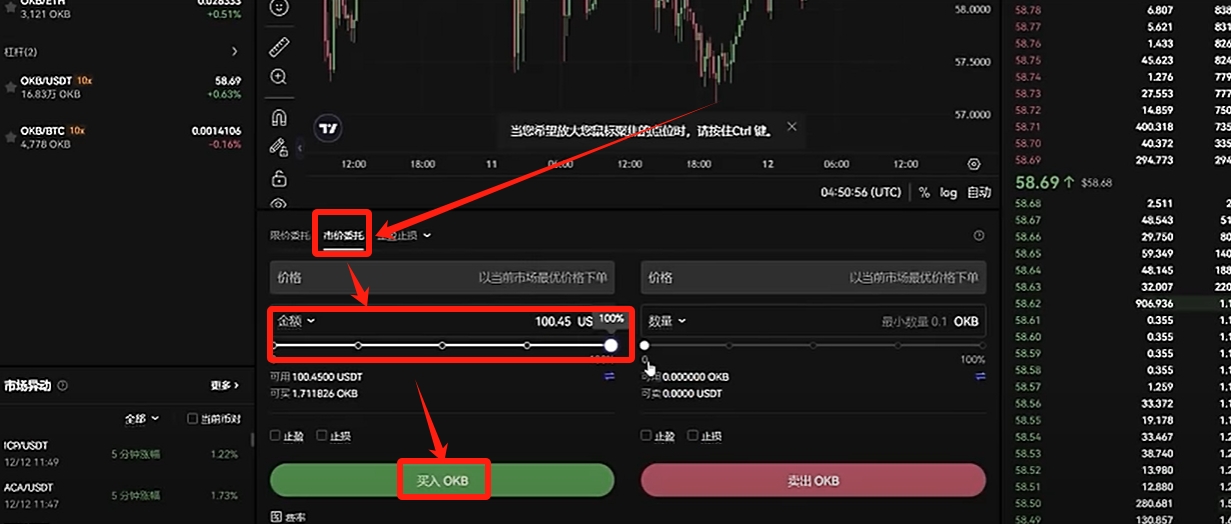Open the smiley emoji tool in chart toolbar
1231x524 pixels.
[279, 6]
